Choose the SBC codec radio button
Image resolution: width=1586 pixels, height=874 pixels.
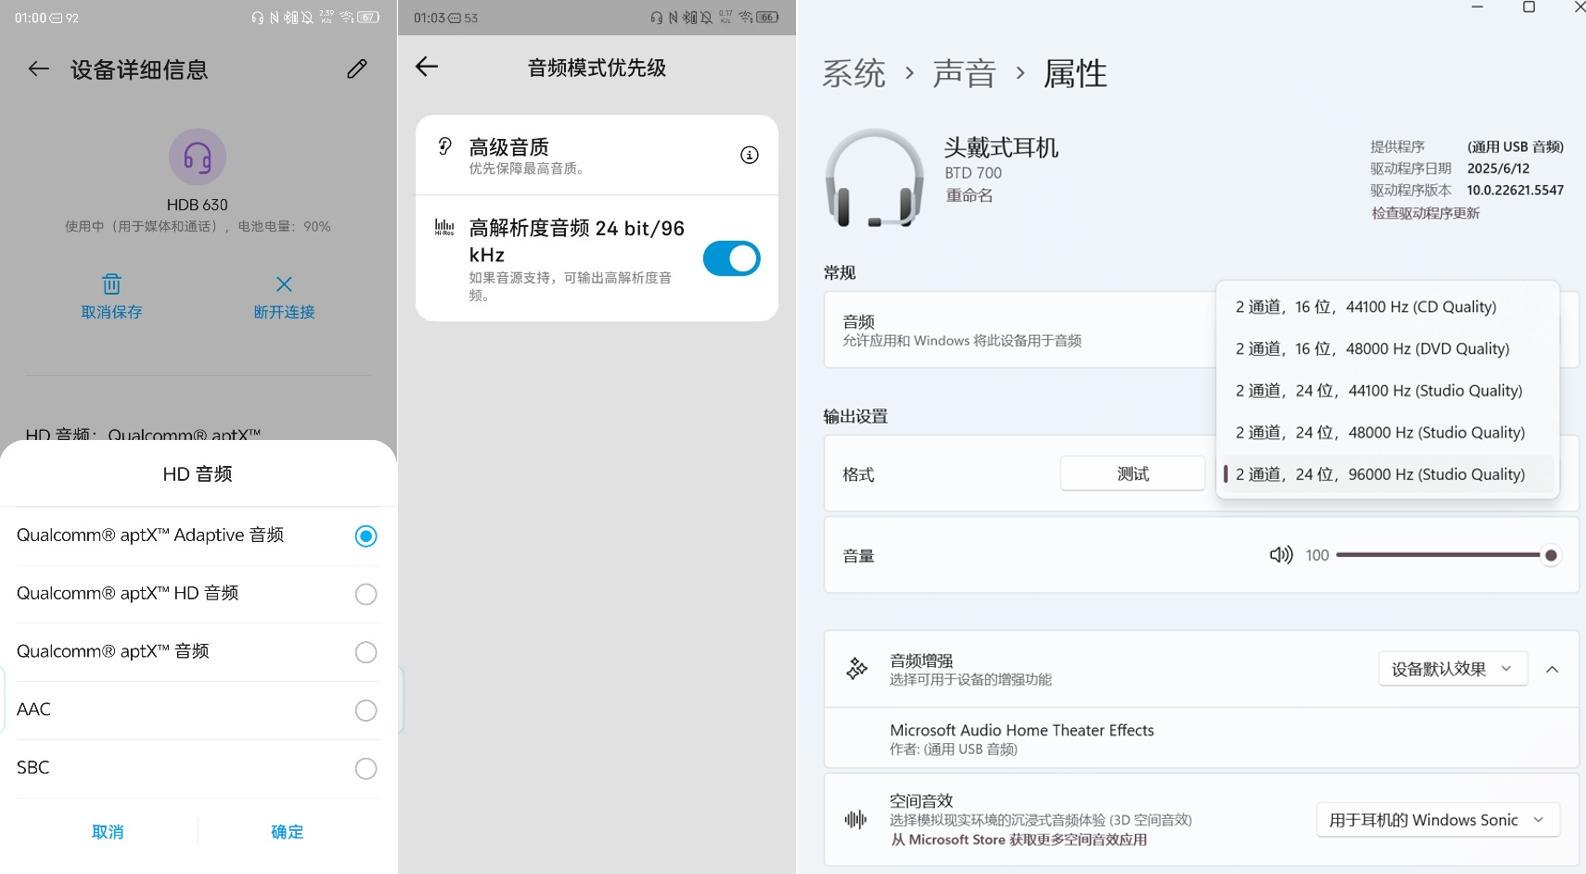366,768
